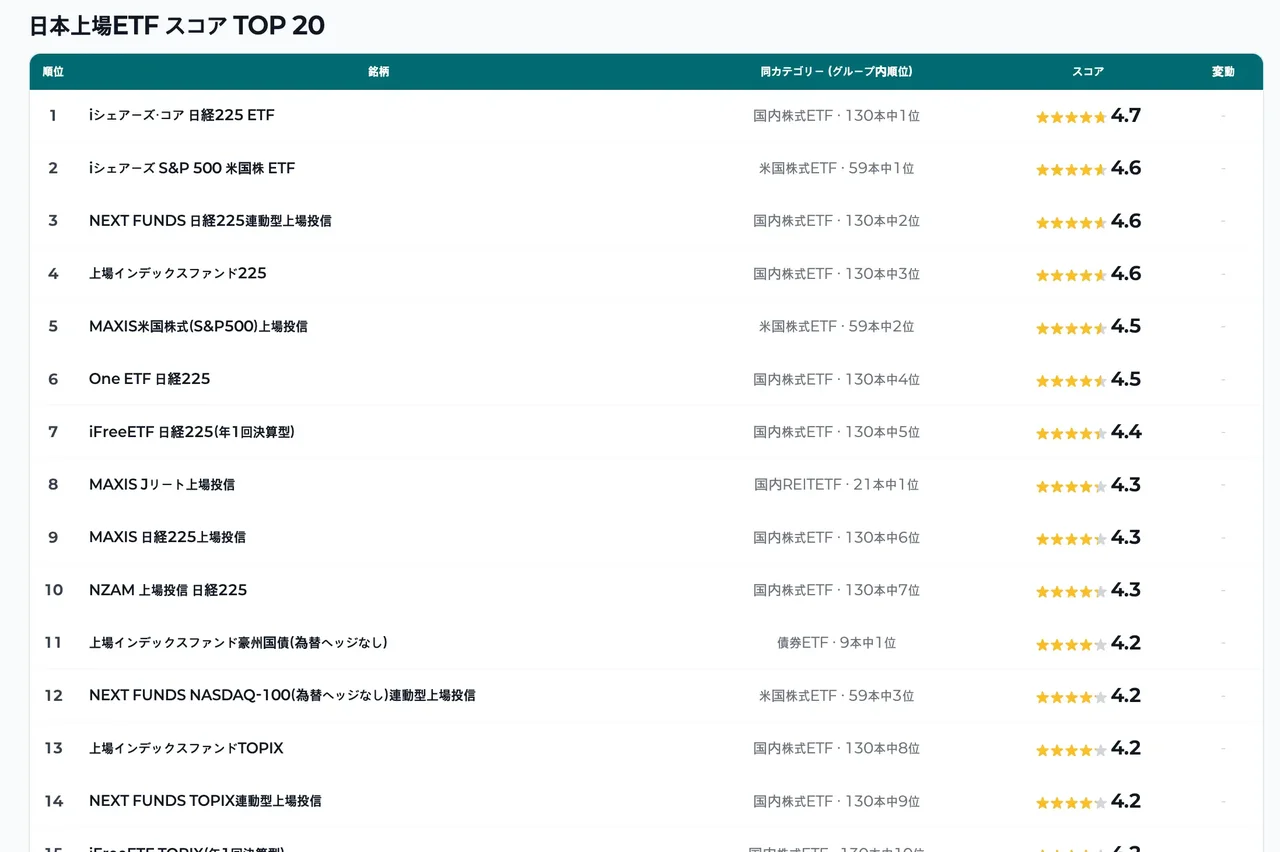
Task: Click 国内株式ETF · 130本中3位
Action: click(x=836, y=274)
